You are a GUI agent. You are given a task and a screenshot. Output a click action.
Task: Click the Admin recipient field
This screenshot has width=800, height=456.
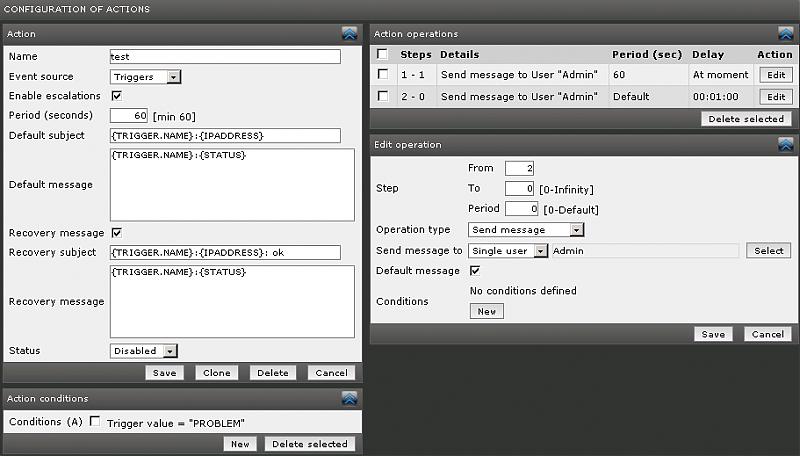pyautogui.click(x=645, y=250)
